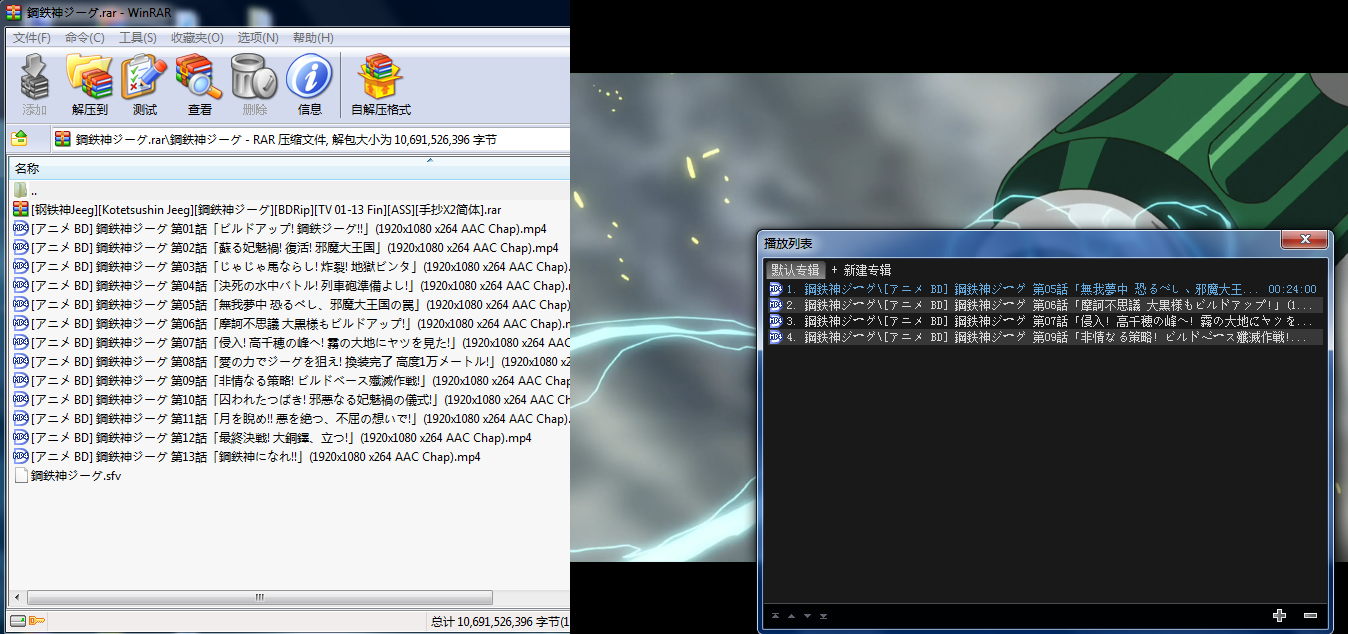
Task: Select playlist item 3 第07話
Action: 1044,321
